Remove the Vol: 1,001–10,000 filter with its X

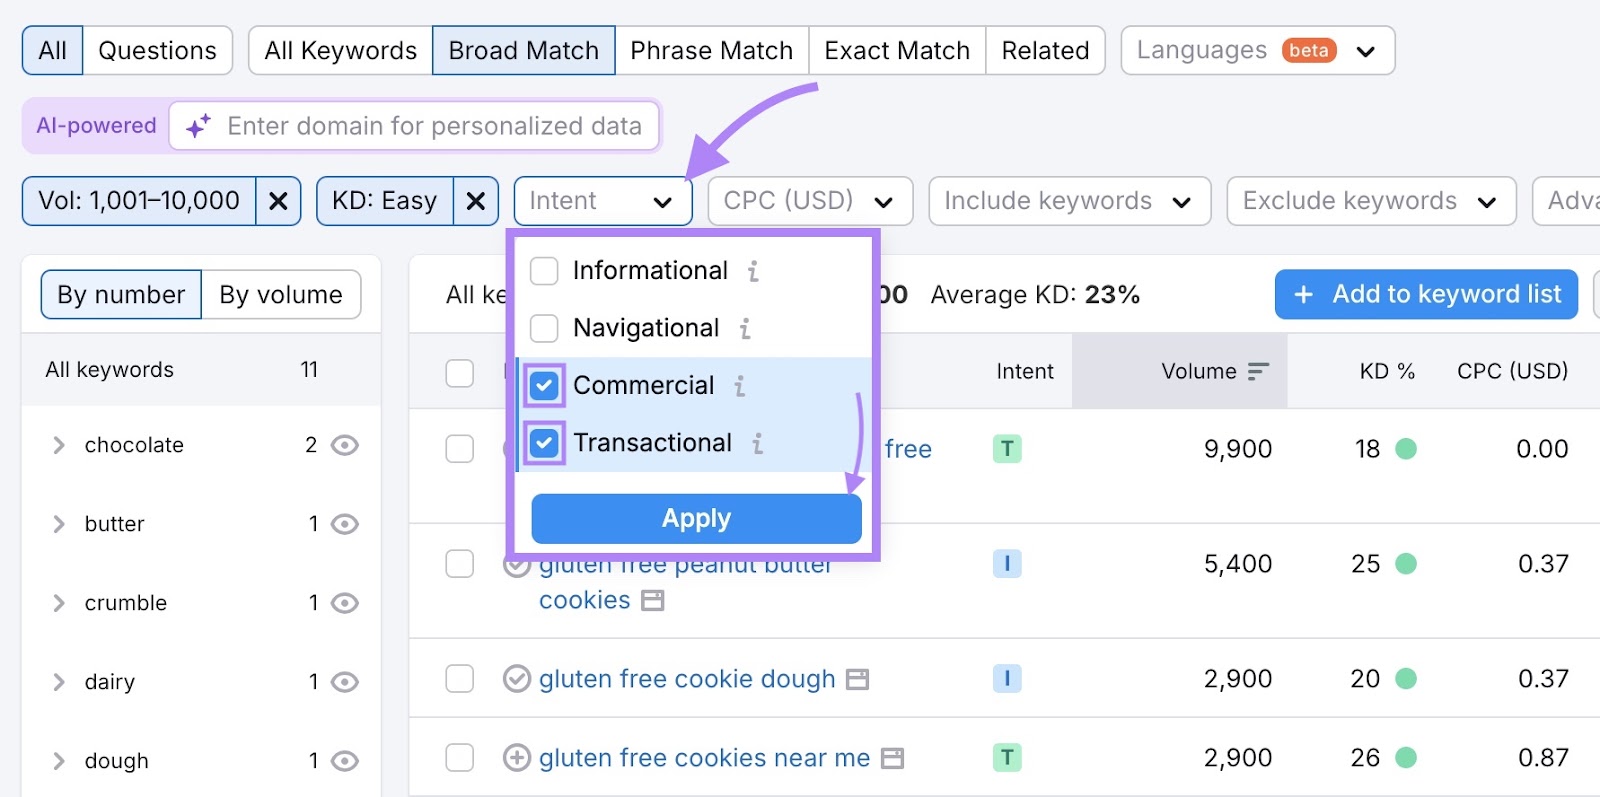click(x=278, y=200)
